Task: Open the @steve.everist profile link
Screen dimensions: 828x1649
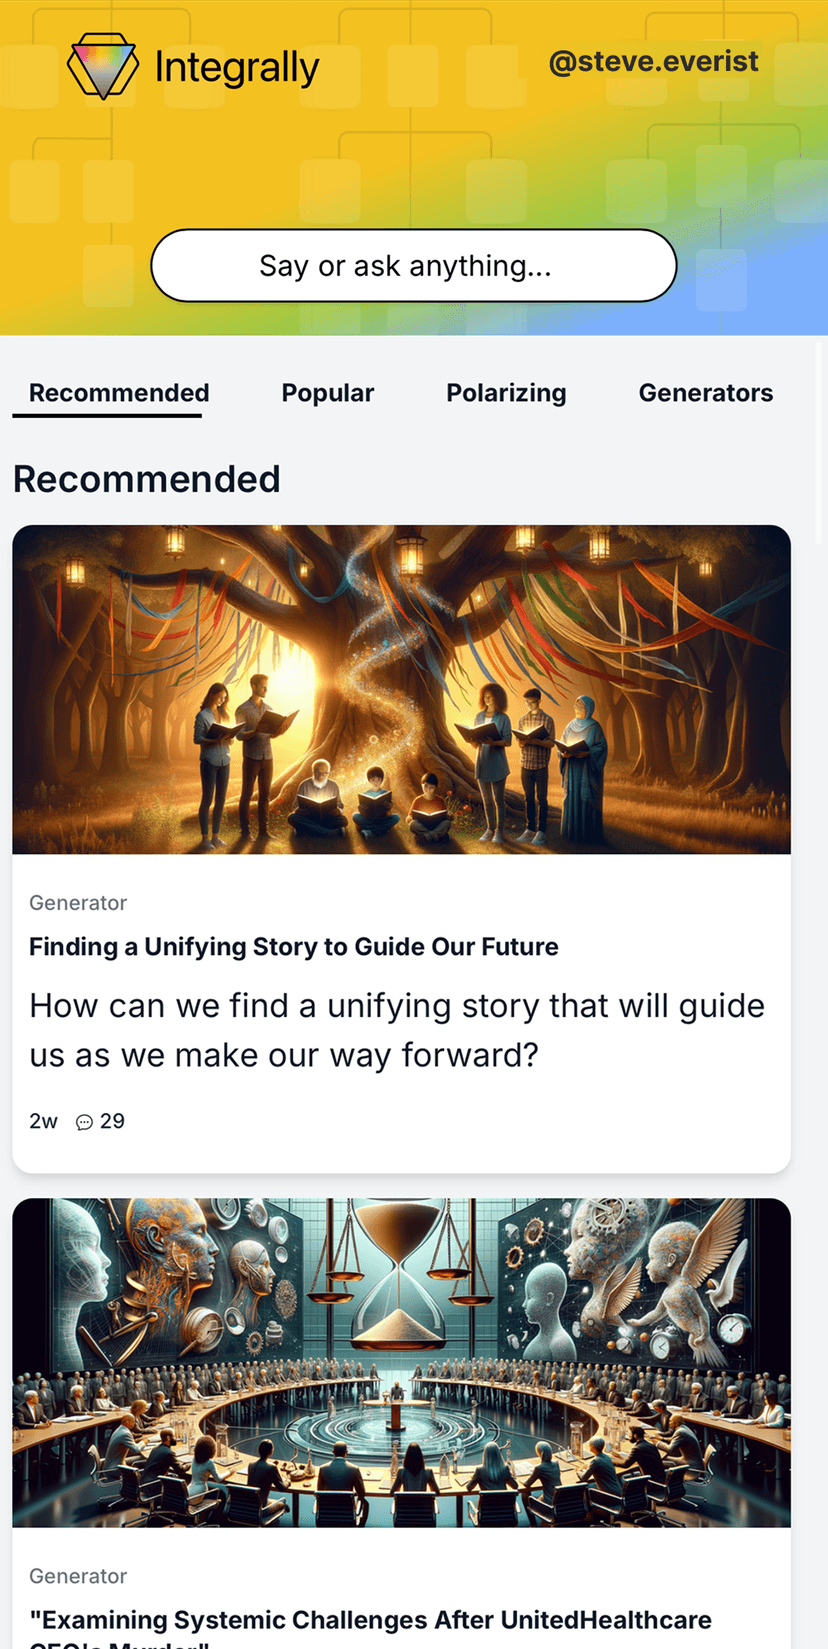Action: 654,61
